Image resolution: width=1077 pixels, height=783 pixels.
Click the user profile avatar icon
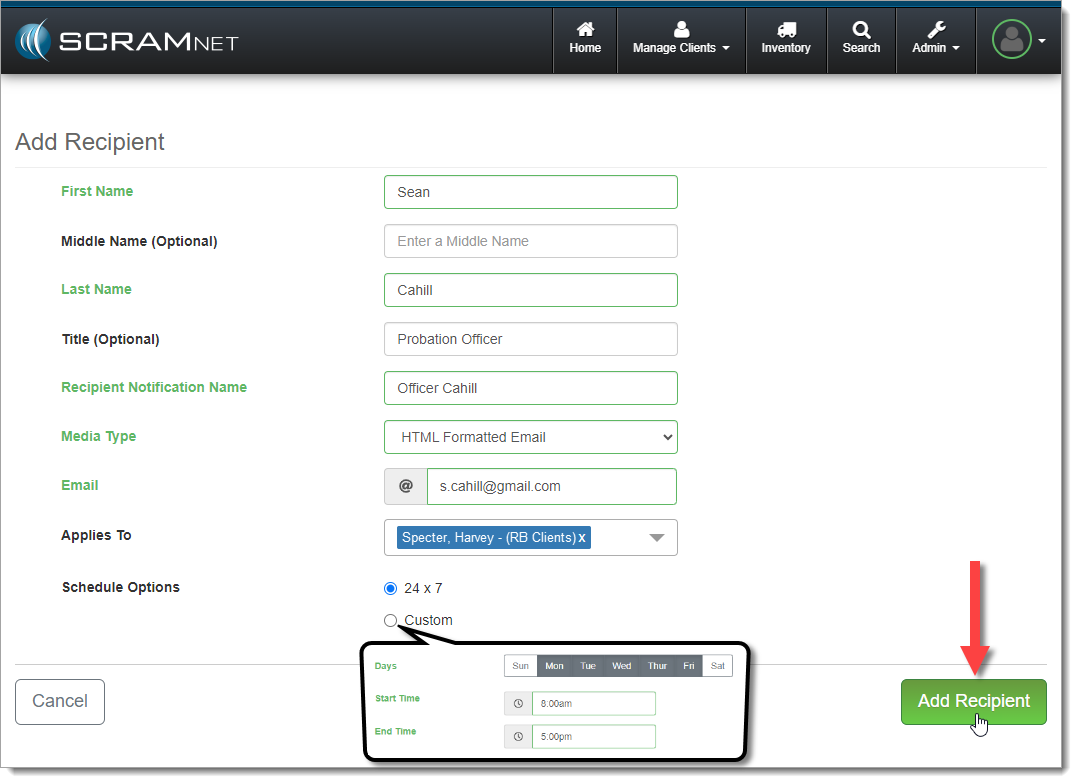[1012, 40]
